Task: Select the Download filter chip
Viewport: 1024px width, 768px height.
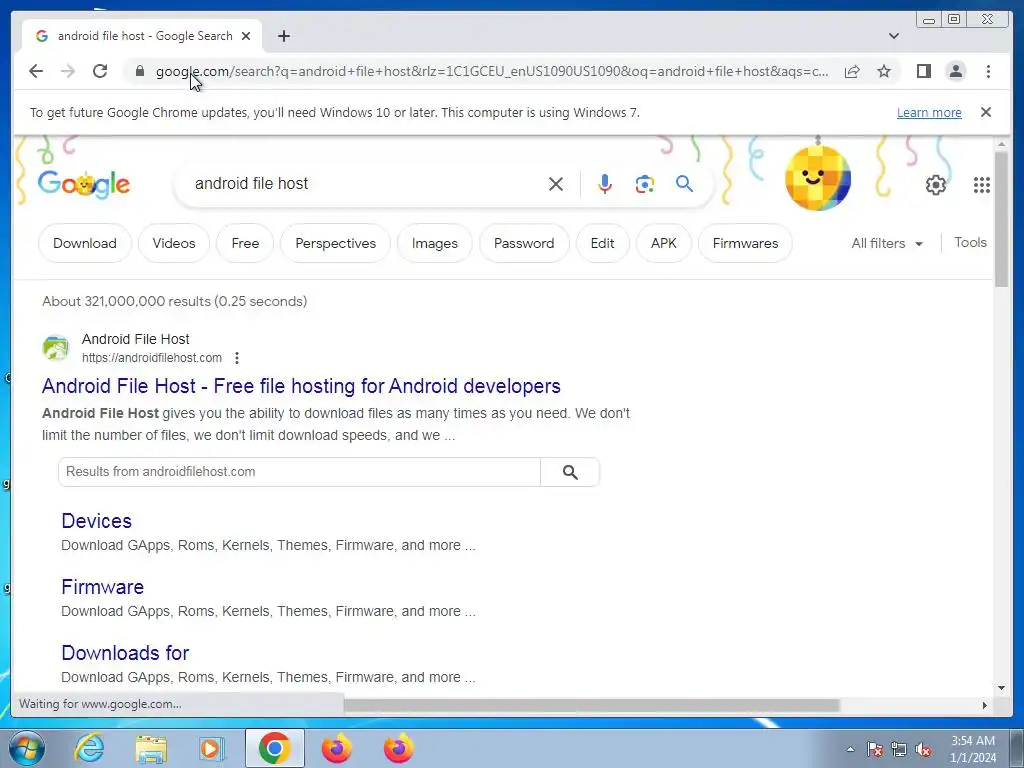Action: coord(85,243)
